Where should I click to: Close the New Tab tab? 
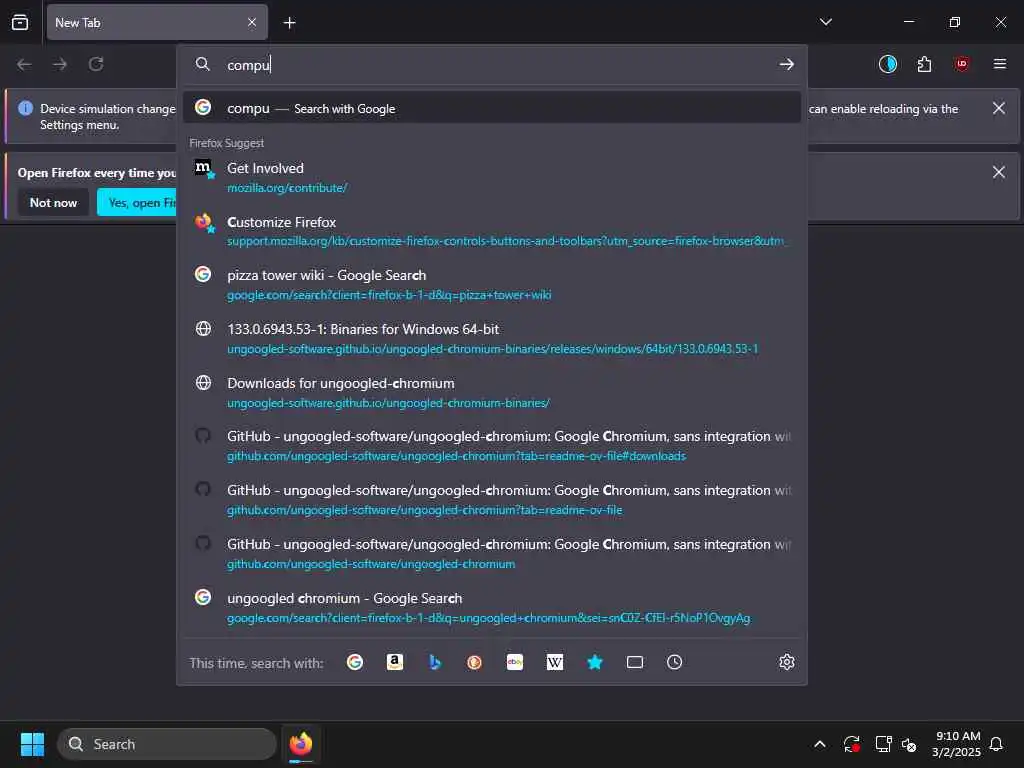pos(252,22)
